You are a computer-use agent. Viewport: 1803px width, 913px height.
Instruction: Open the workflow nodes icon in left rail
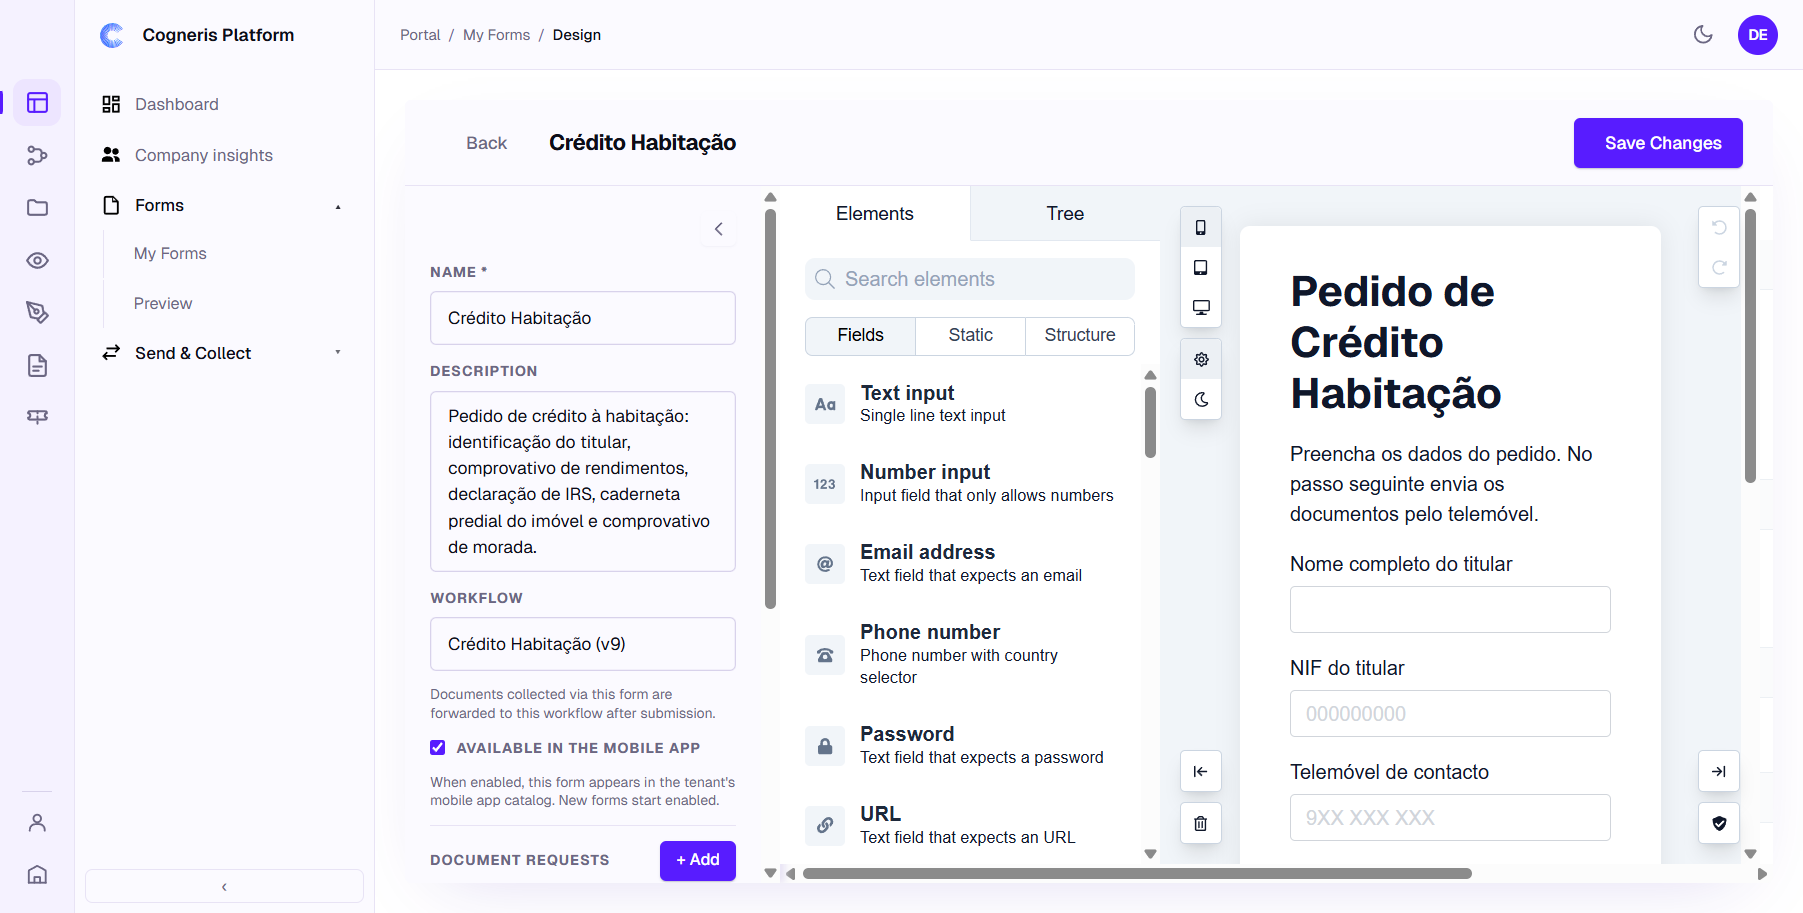click(x=37, y=155)
